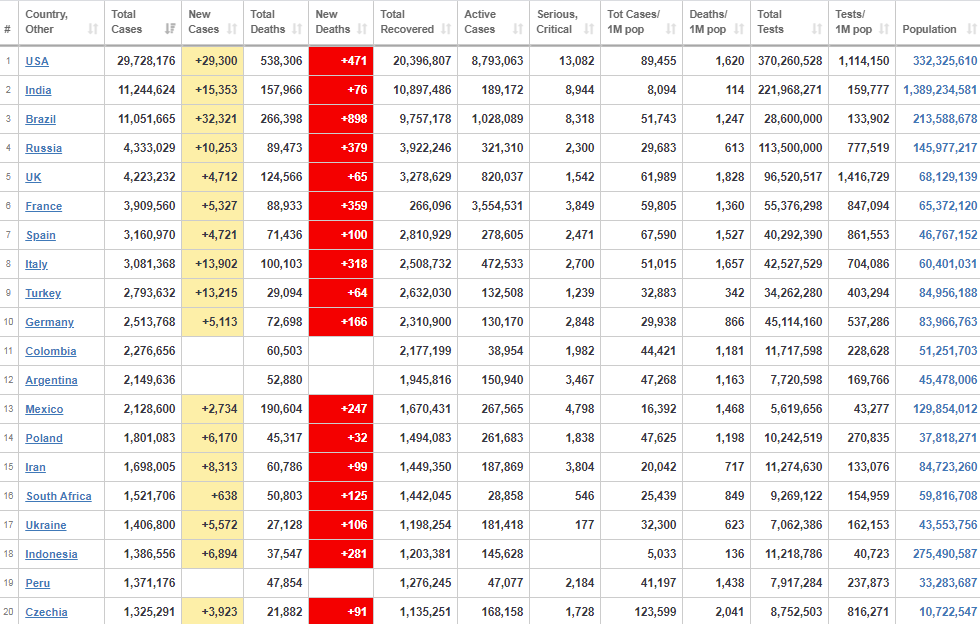Image resolution: width=980 pixels, height=624 pixels.
Task: Open Indonesia population link 275,490,587
Action: click(945, 554)
